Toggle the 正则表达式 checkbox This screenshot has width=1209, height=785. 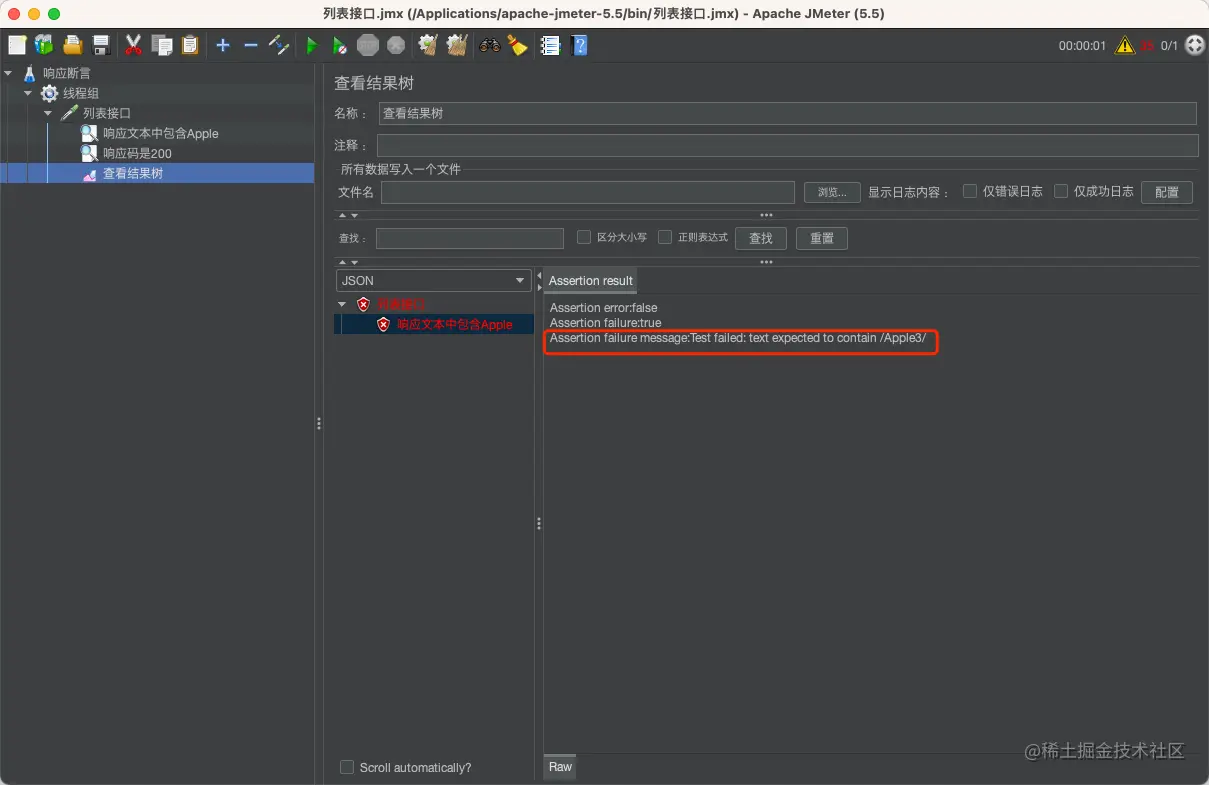click(x=665, y=237)
